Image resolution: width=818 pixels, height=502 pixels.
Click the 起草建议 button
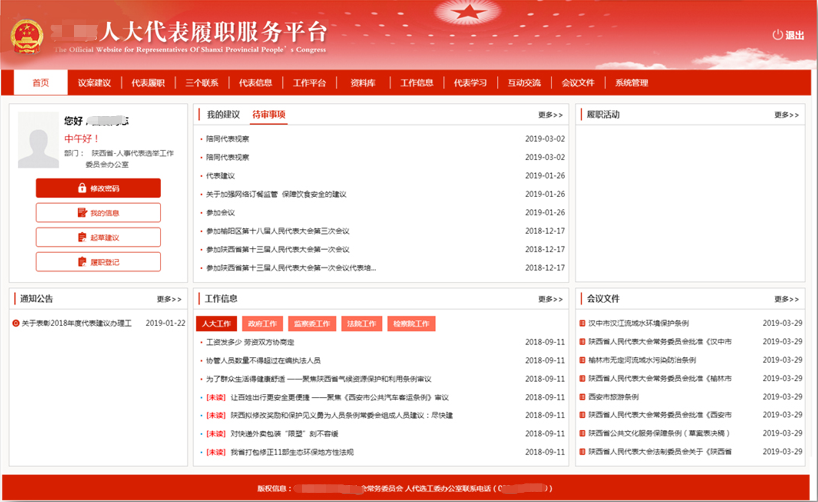click(98, 237)
